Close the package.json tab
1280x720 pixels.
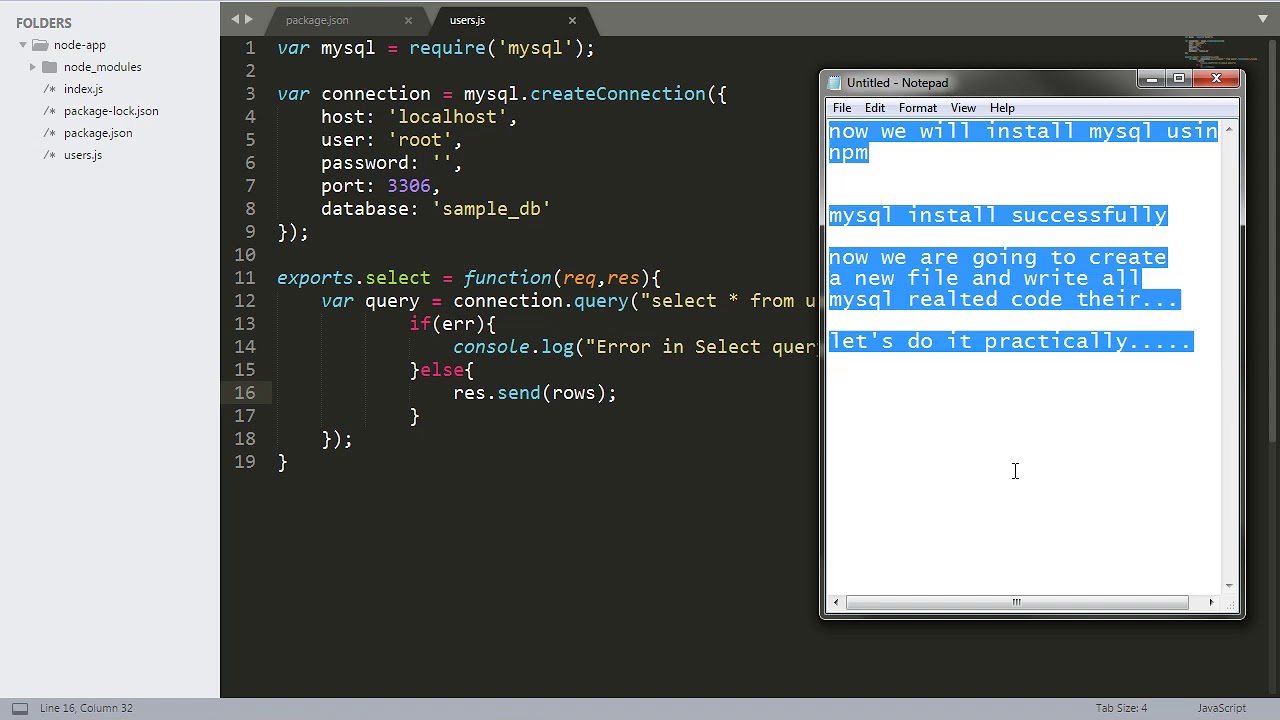(x=408, y=20)
